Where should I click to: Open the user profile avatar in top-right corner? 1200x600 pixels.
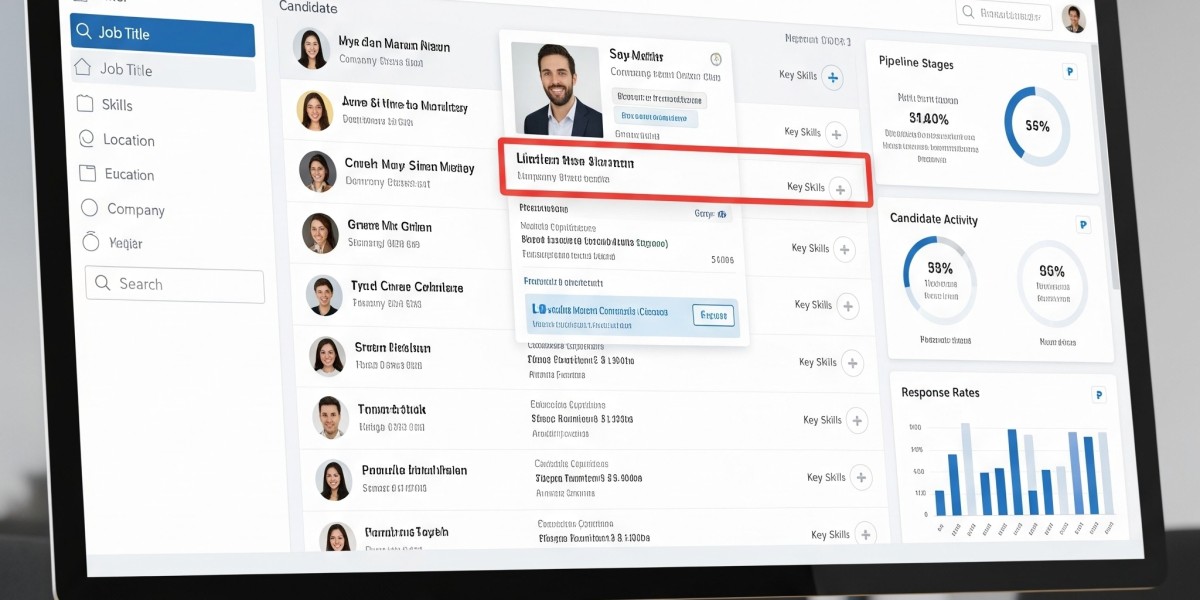pyautogui.click(x=1074, y=18)
